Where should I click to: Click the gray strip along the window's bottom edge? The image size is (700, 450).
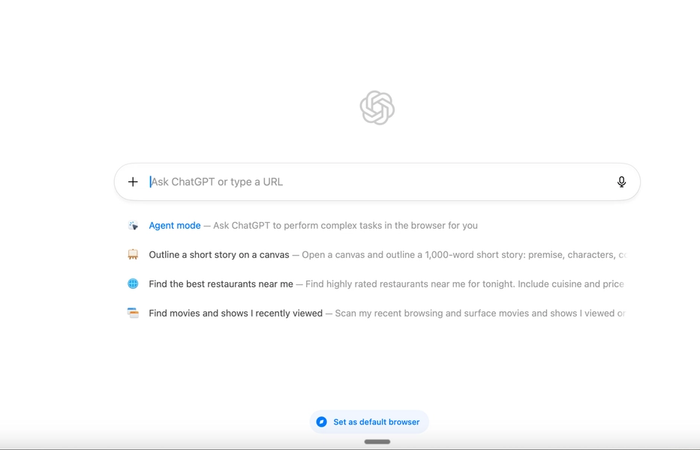click(x=350, y=448)
